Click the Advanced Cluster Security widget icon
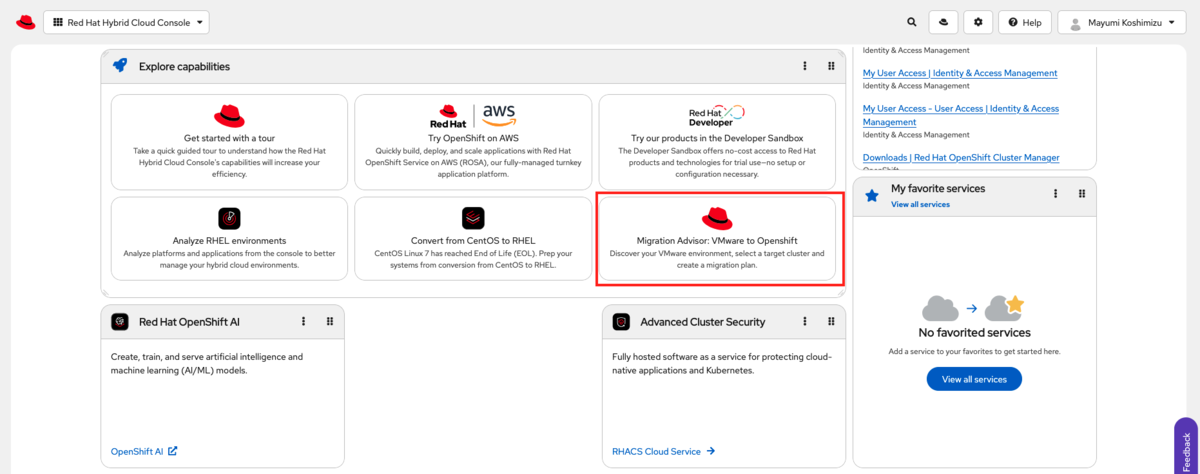1200x474 pixels. [621, 322]
